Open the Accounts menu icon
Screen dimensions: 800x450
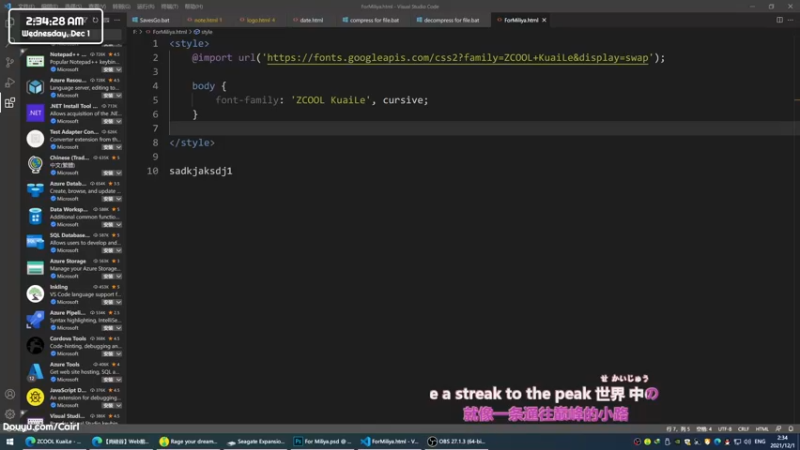pyautogui.click(x=10, y=394)
